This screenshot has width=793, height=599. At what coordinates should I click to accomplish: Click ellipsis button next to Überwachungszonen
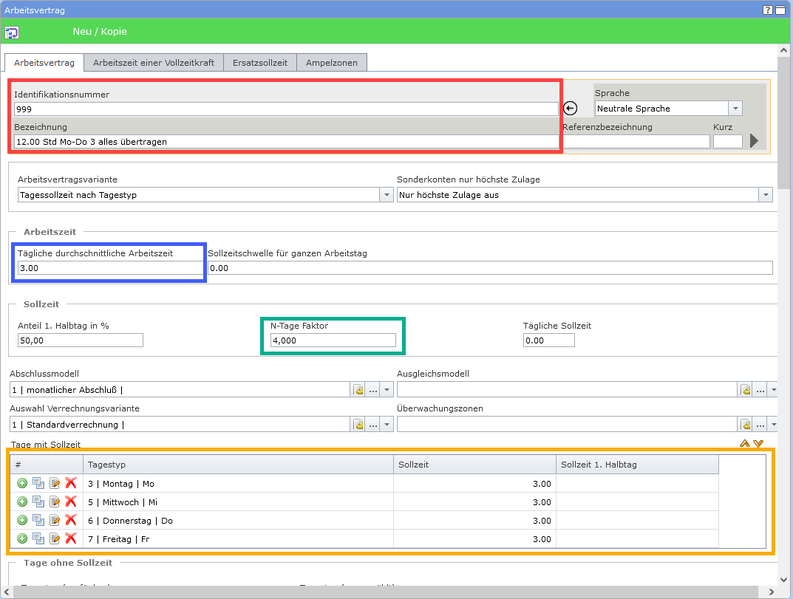click(x=760, y=425)
